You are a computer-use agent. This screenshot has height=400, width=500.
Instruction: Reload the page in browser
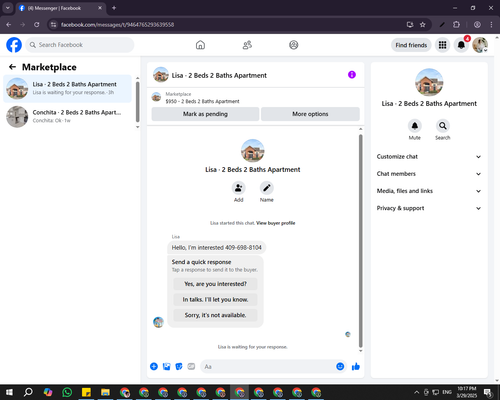click(37, 25)
